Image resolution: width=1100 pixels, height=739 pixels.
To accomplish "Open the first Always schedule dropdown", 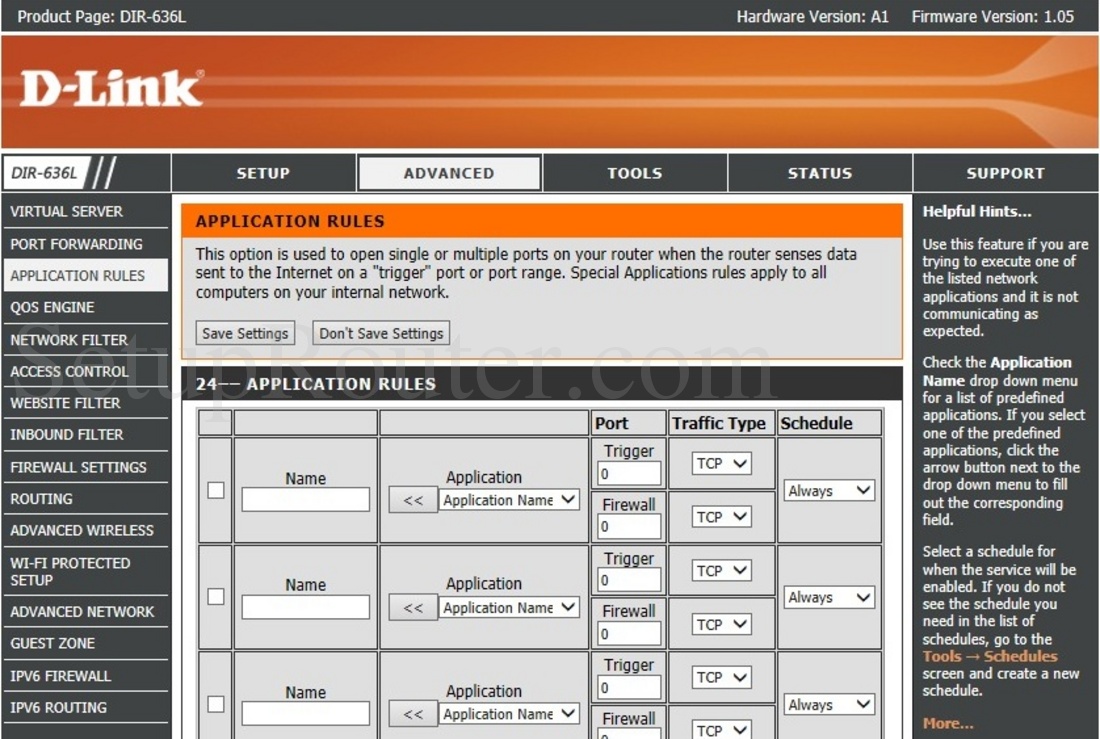I will coord(828,491).
